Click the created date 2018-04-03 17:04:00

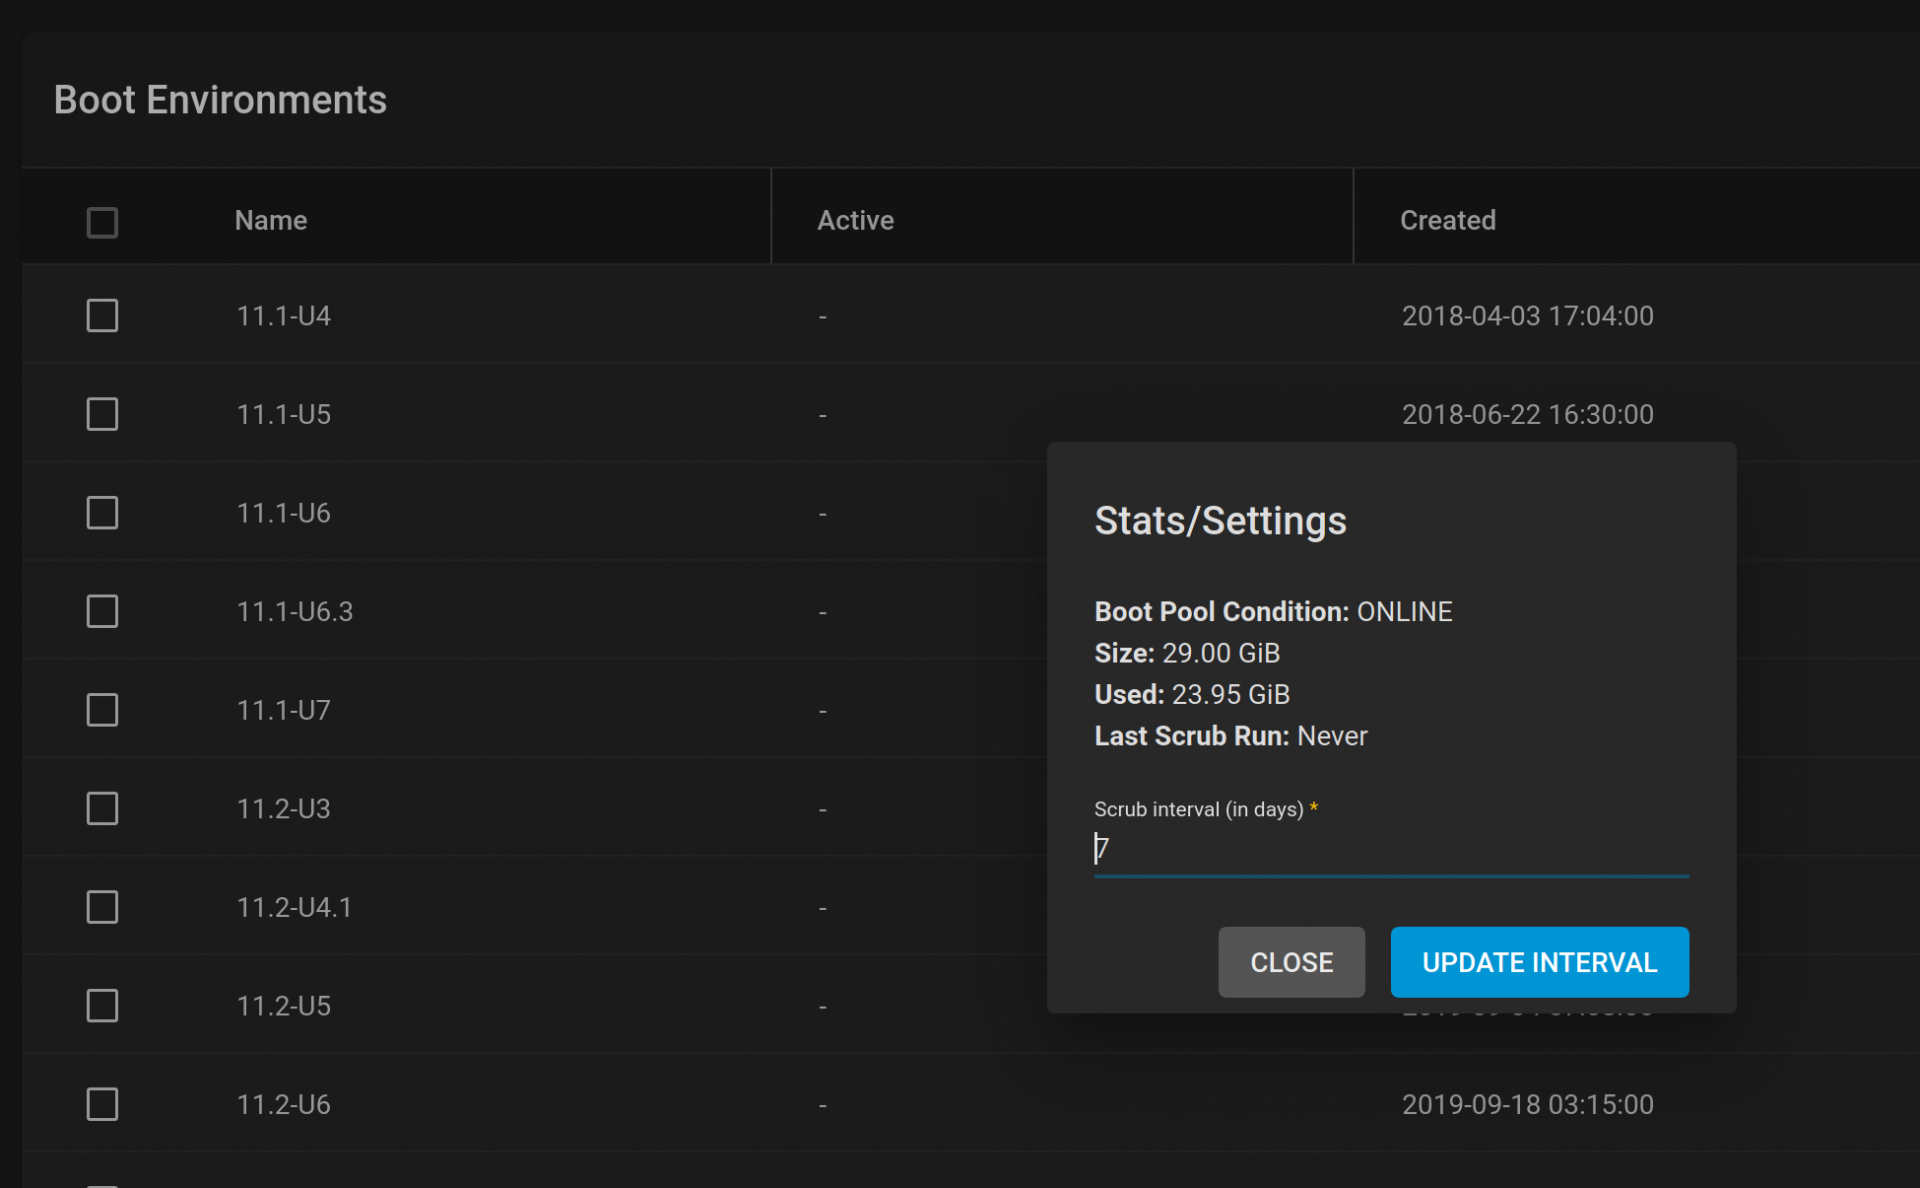pos(1527,316)
